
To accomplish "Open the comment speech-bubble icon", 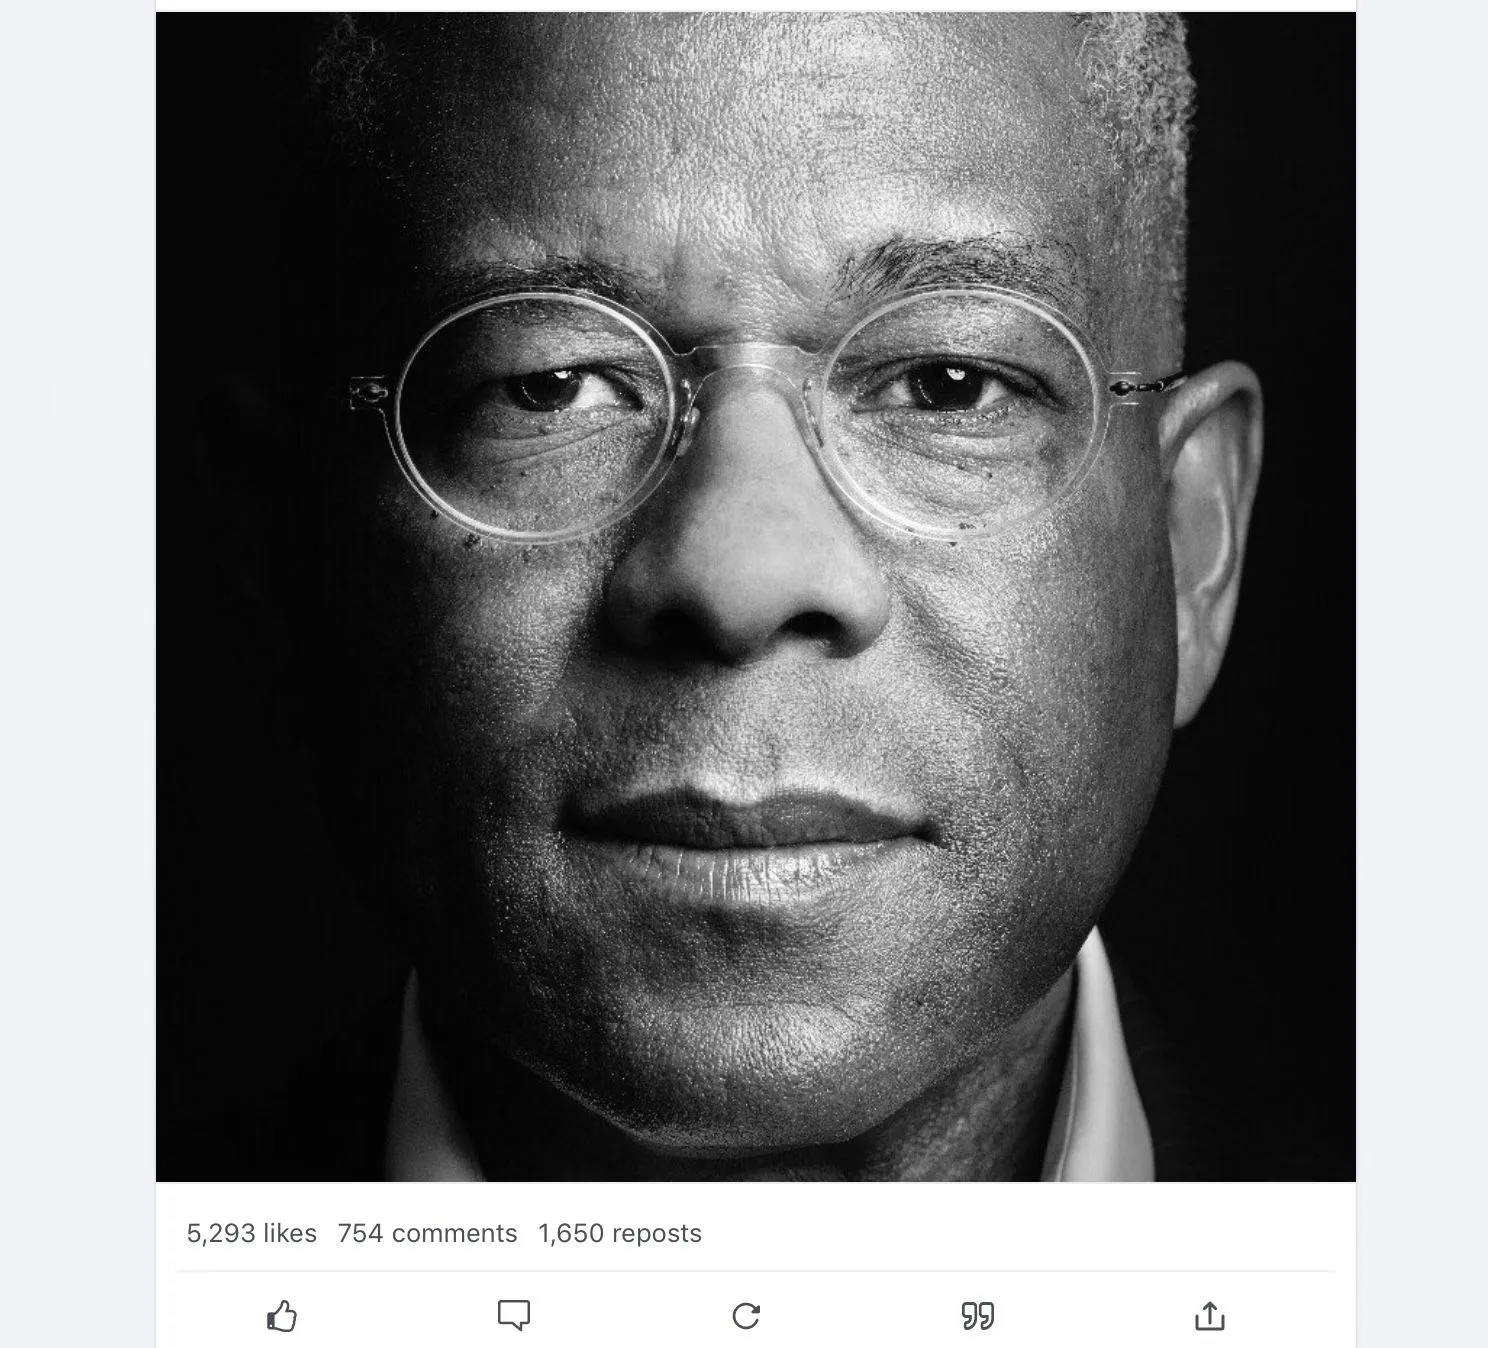I will pos(514,1315).
